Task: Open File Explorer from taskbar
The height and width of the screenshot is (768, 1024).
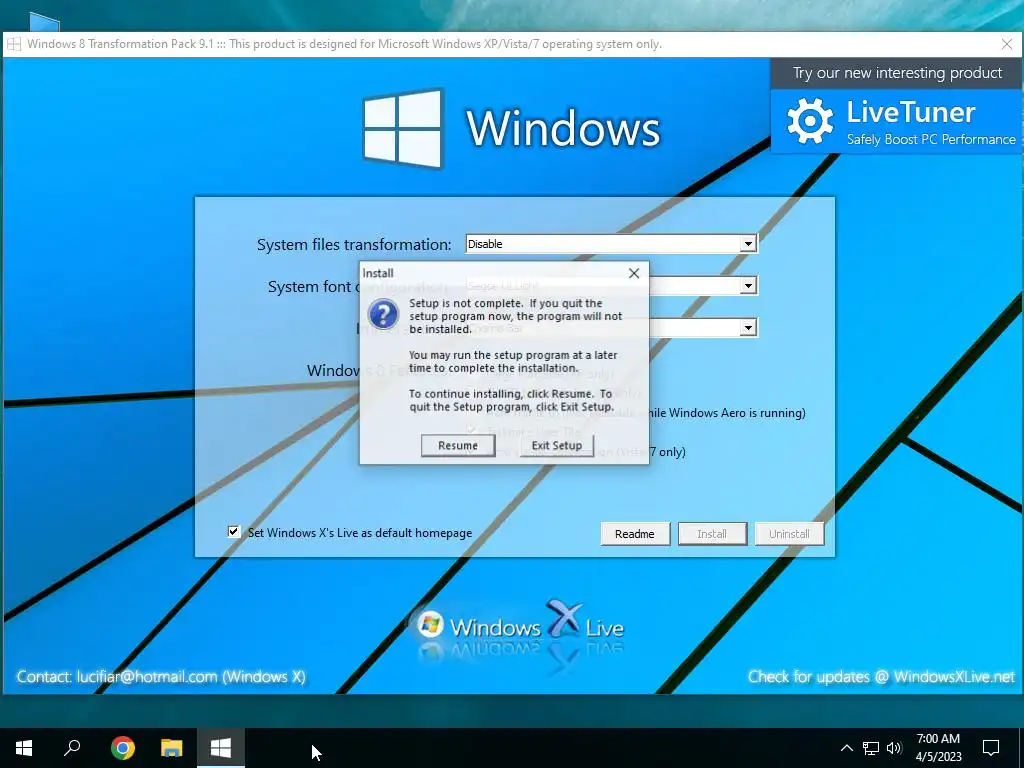Action: point(172,748)
